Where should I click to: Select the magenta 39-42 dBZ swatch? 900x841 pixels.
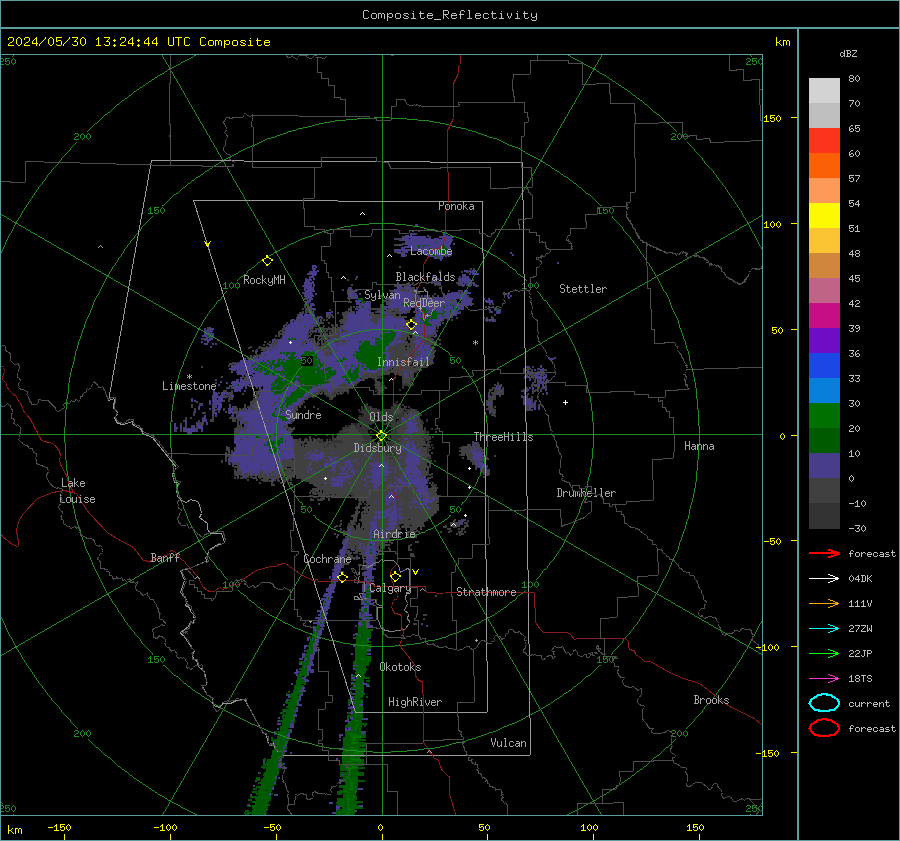[824, 316]
